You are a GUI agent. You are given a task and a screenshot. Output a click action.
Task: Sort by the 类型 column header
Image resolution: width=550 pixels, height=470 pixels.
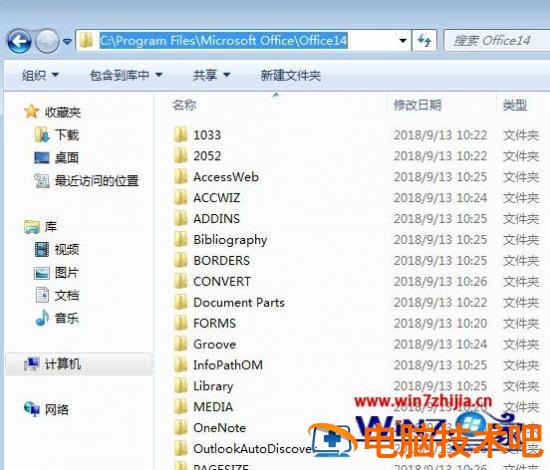(515, 105)
